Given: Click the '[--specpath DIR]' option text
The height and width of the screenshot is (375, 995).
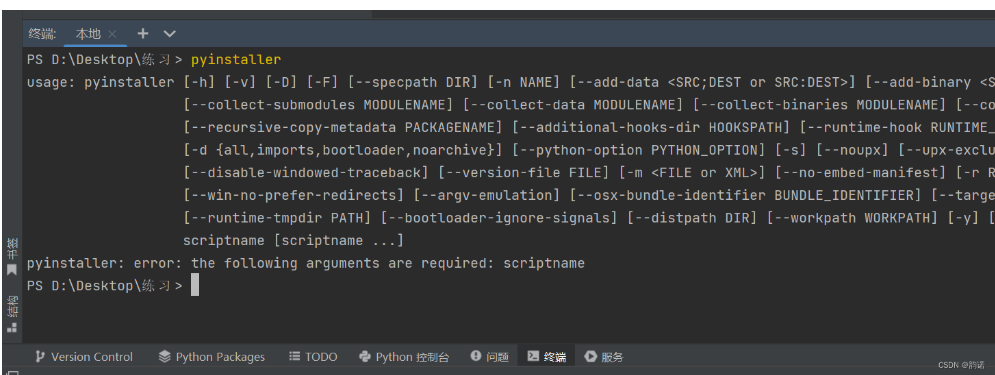Looking at the screenshot, I should [x=412, y=82].
